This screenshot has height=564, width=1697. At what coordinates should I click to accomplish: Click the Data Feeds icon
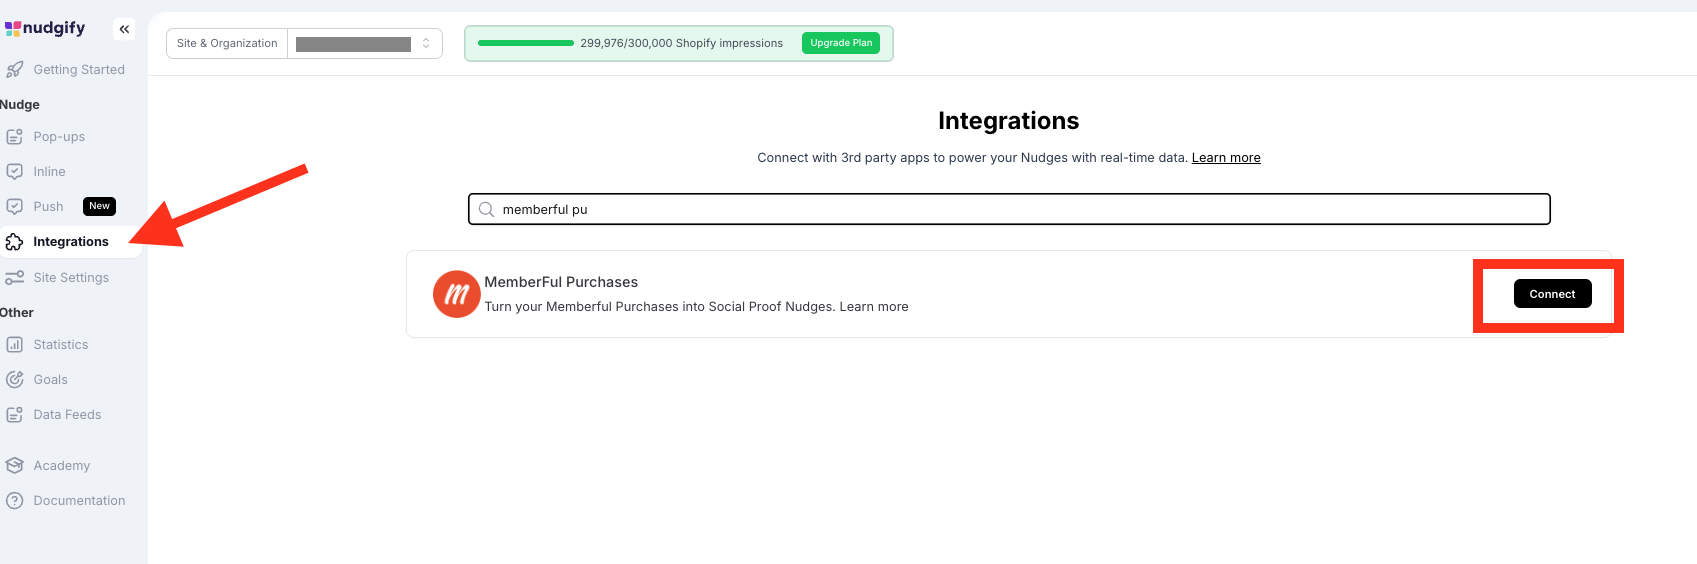pos(15,415)
